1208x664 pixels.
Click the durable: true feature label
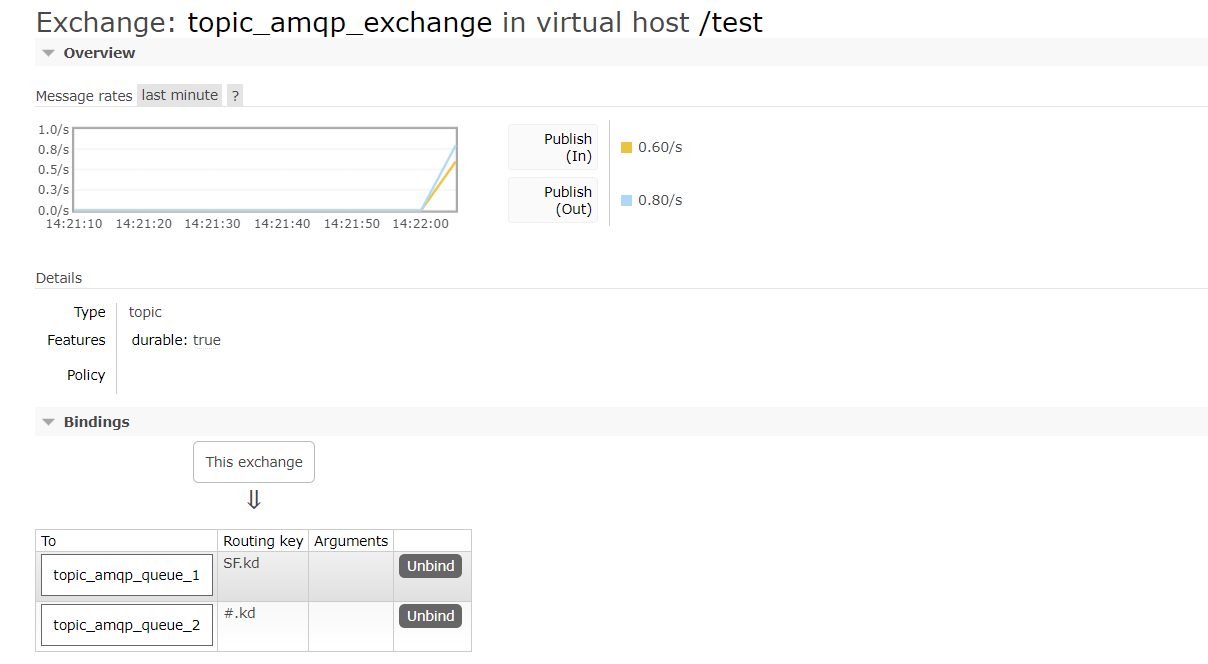point(174,339)
